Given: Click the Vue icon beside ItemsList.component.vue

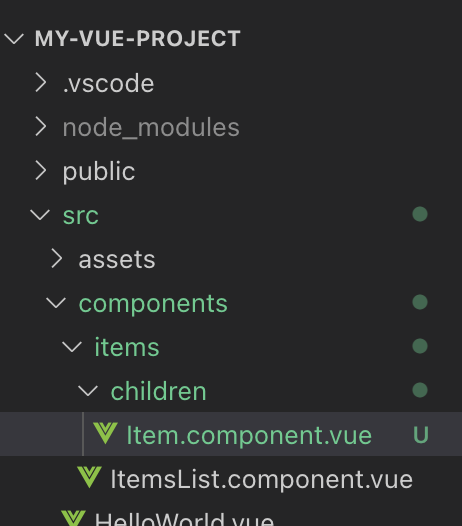Looking at the screenshot, I should [x=89, y=477].
